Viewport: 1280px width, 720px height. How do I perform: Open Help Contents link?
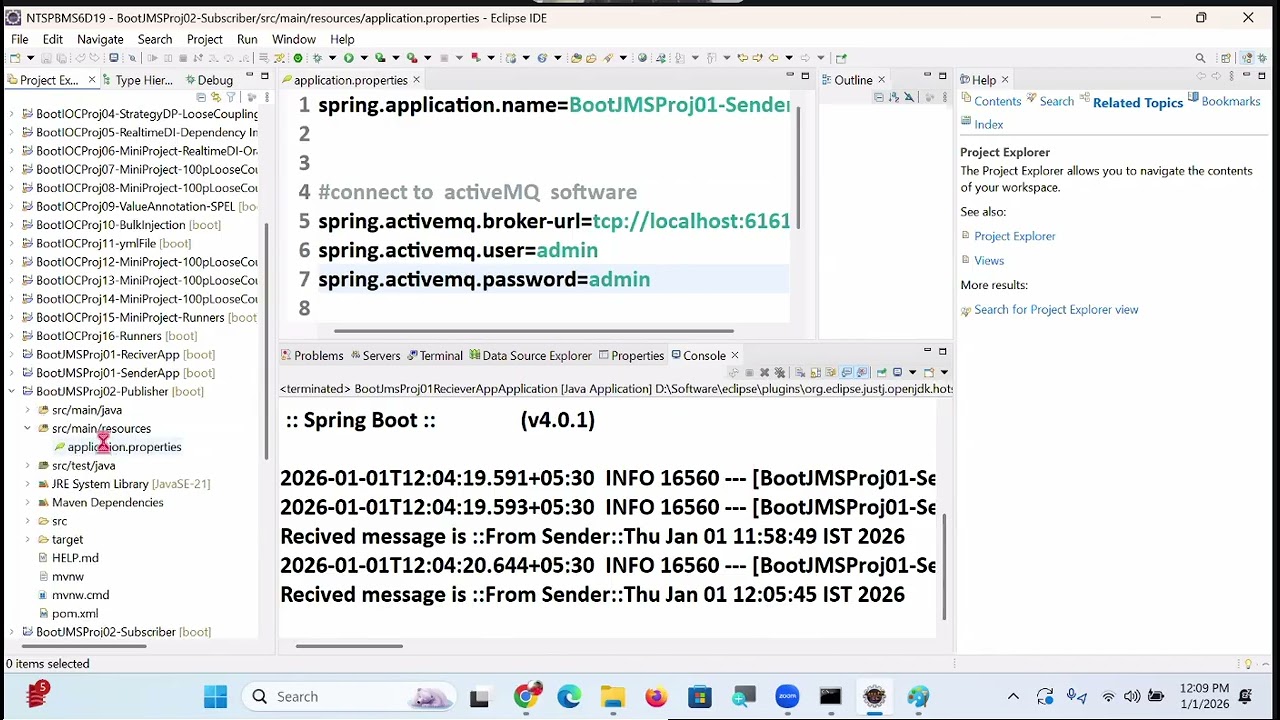point(997,101)
